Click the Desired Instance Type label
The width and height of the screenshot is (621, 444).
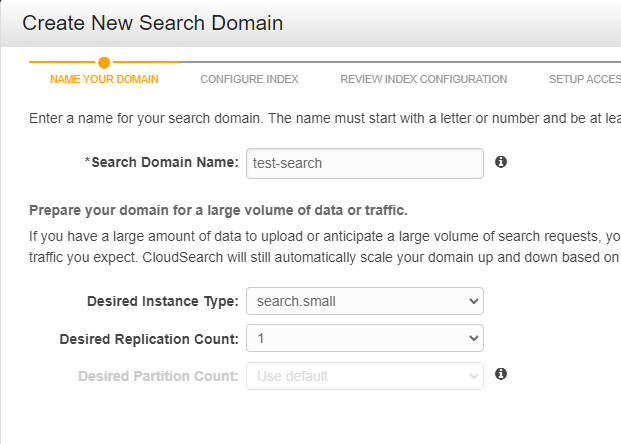tap(163, 300)
